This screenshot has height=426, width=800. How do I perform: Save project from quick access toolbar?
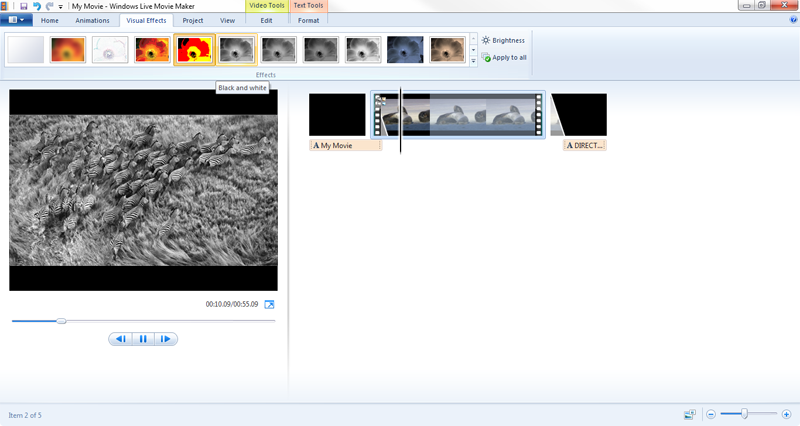pos(23,6)
